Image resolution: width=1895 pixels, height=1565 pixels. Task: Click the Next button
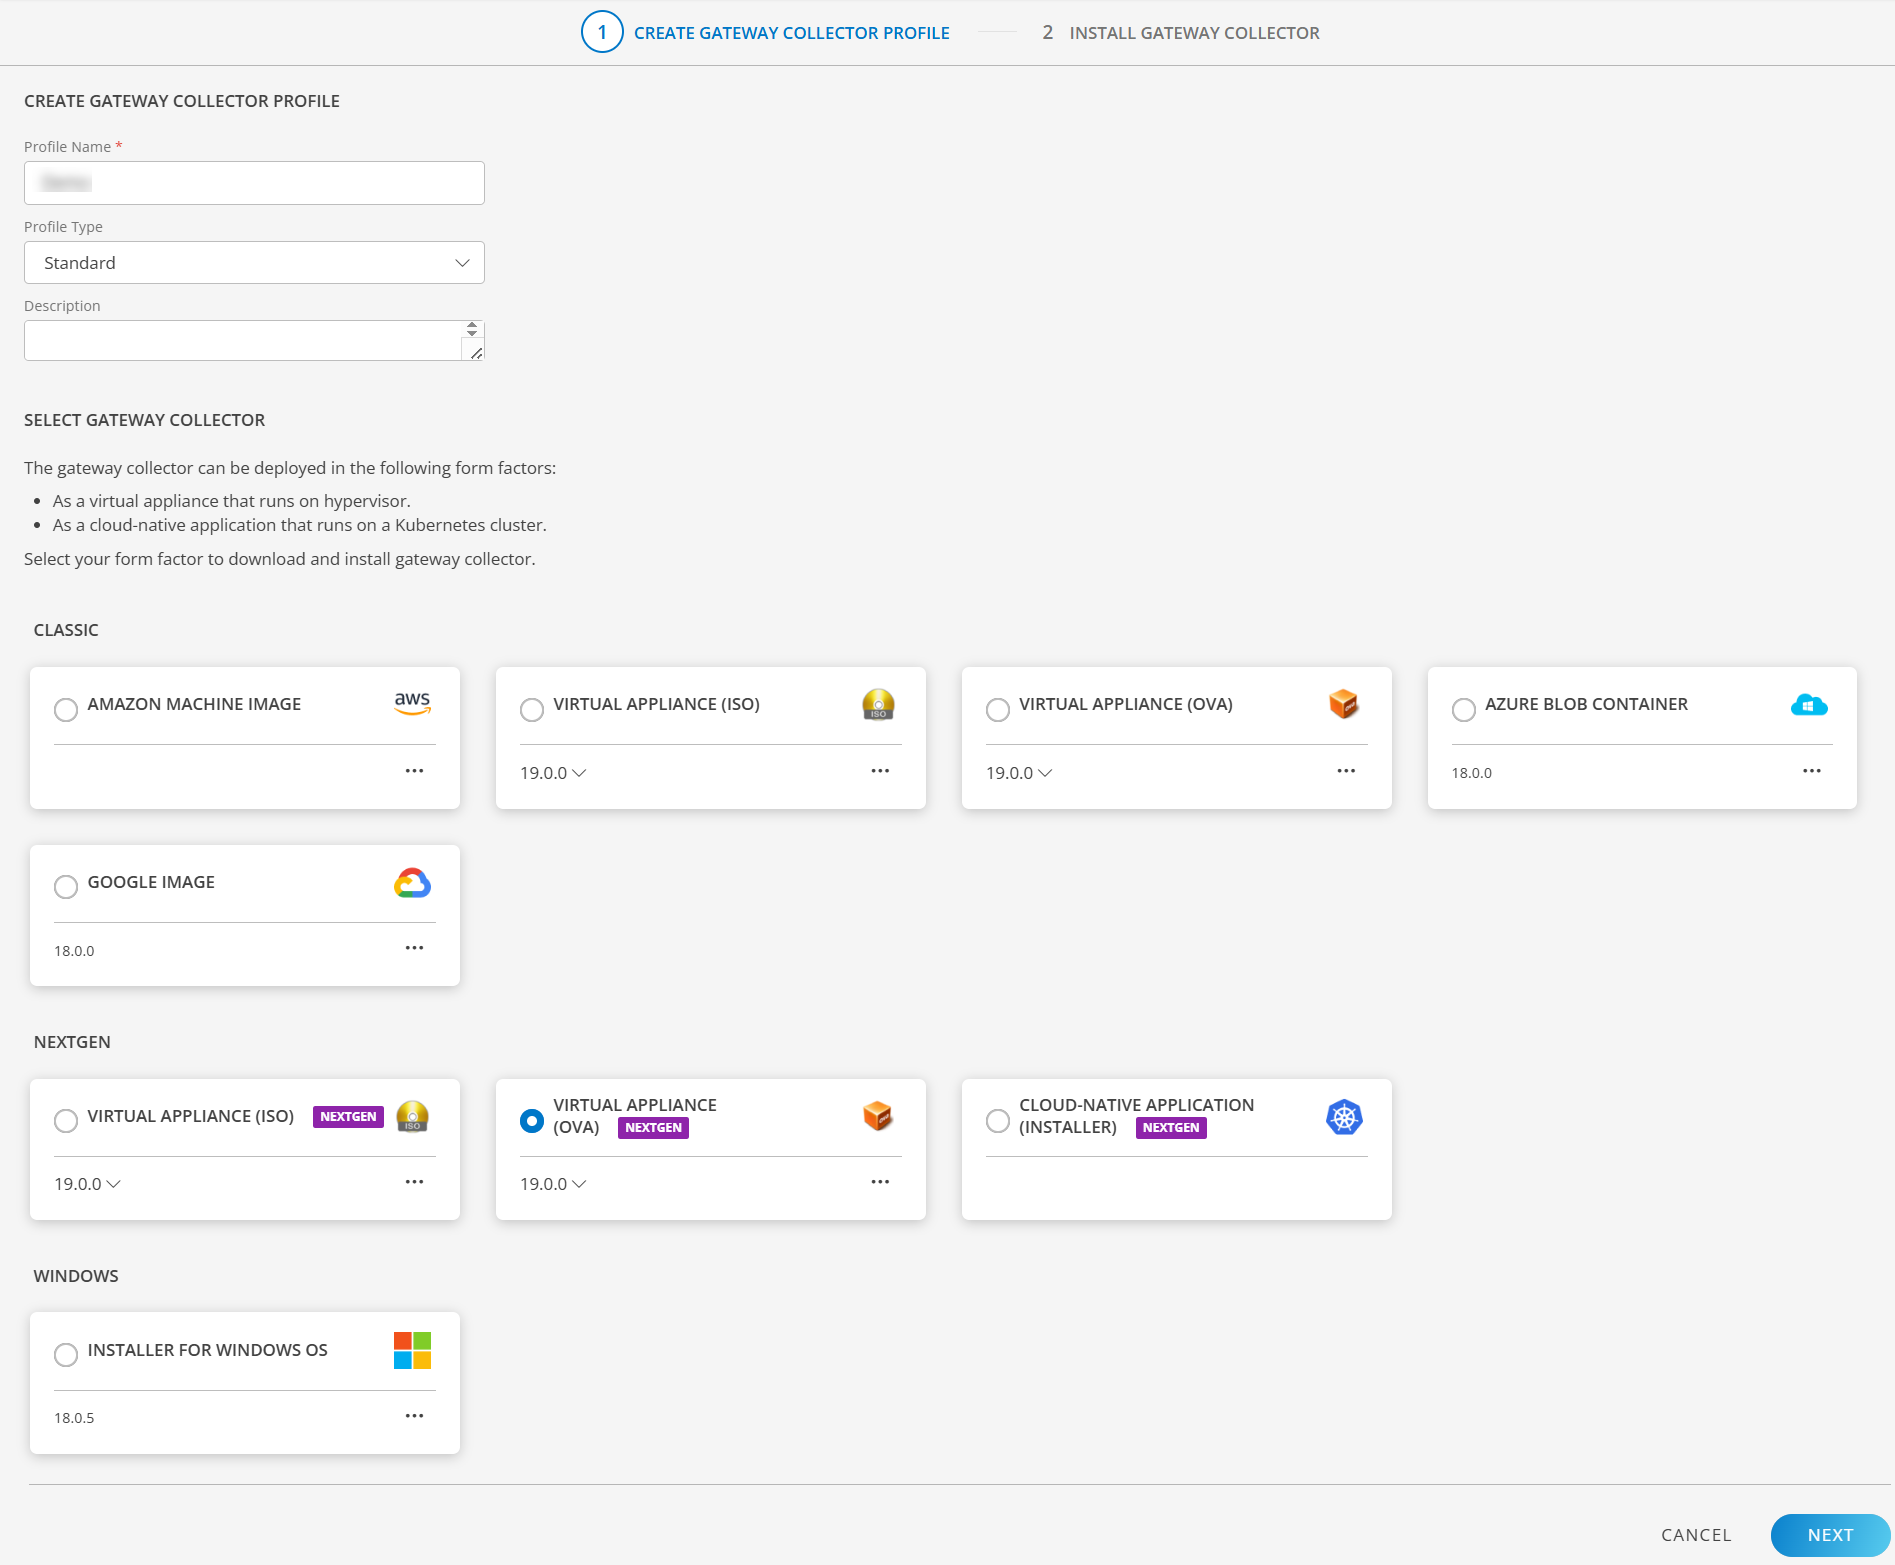(x=1829, y=1535)
